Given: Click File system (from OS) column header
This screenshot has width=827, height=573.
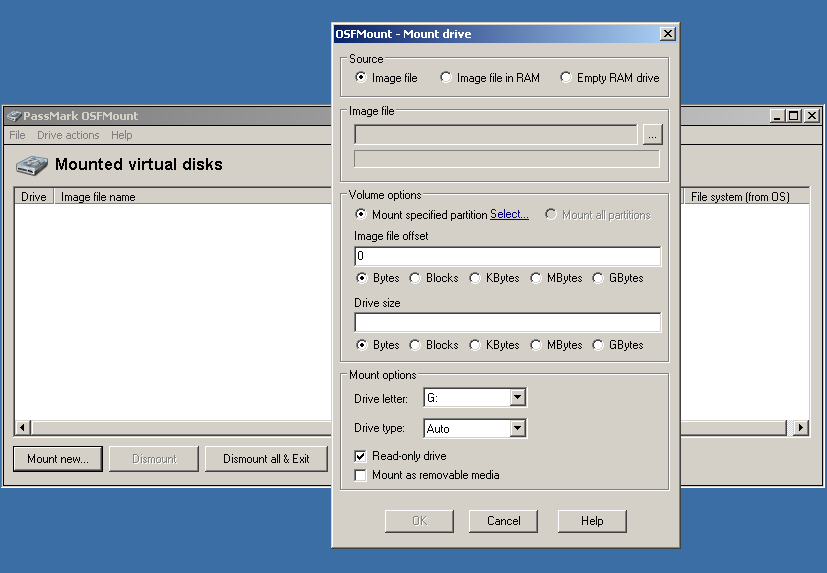Looking at the screenshot, I should point(745,197).
